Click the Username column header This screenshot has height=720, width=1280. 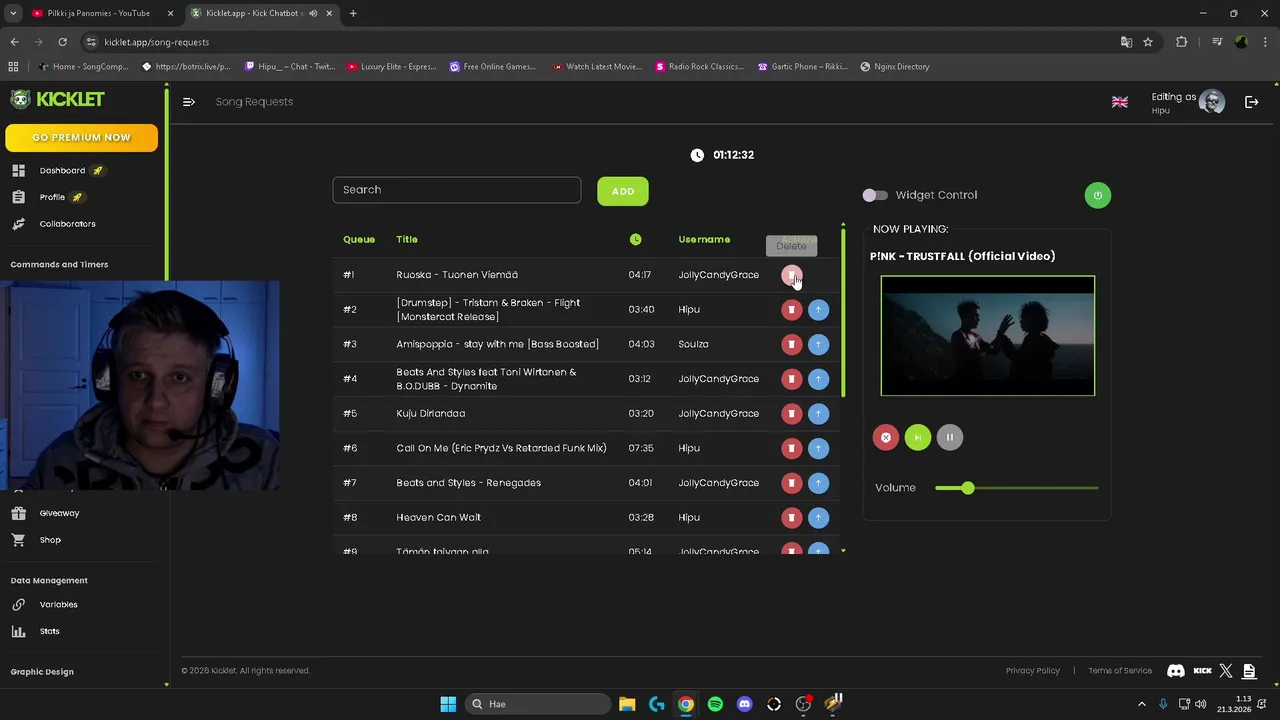click(704, 239)
